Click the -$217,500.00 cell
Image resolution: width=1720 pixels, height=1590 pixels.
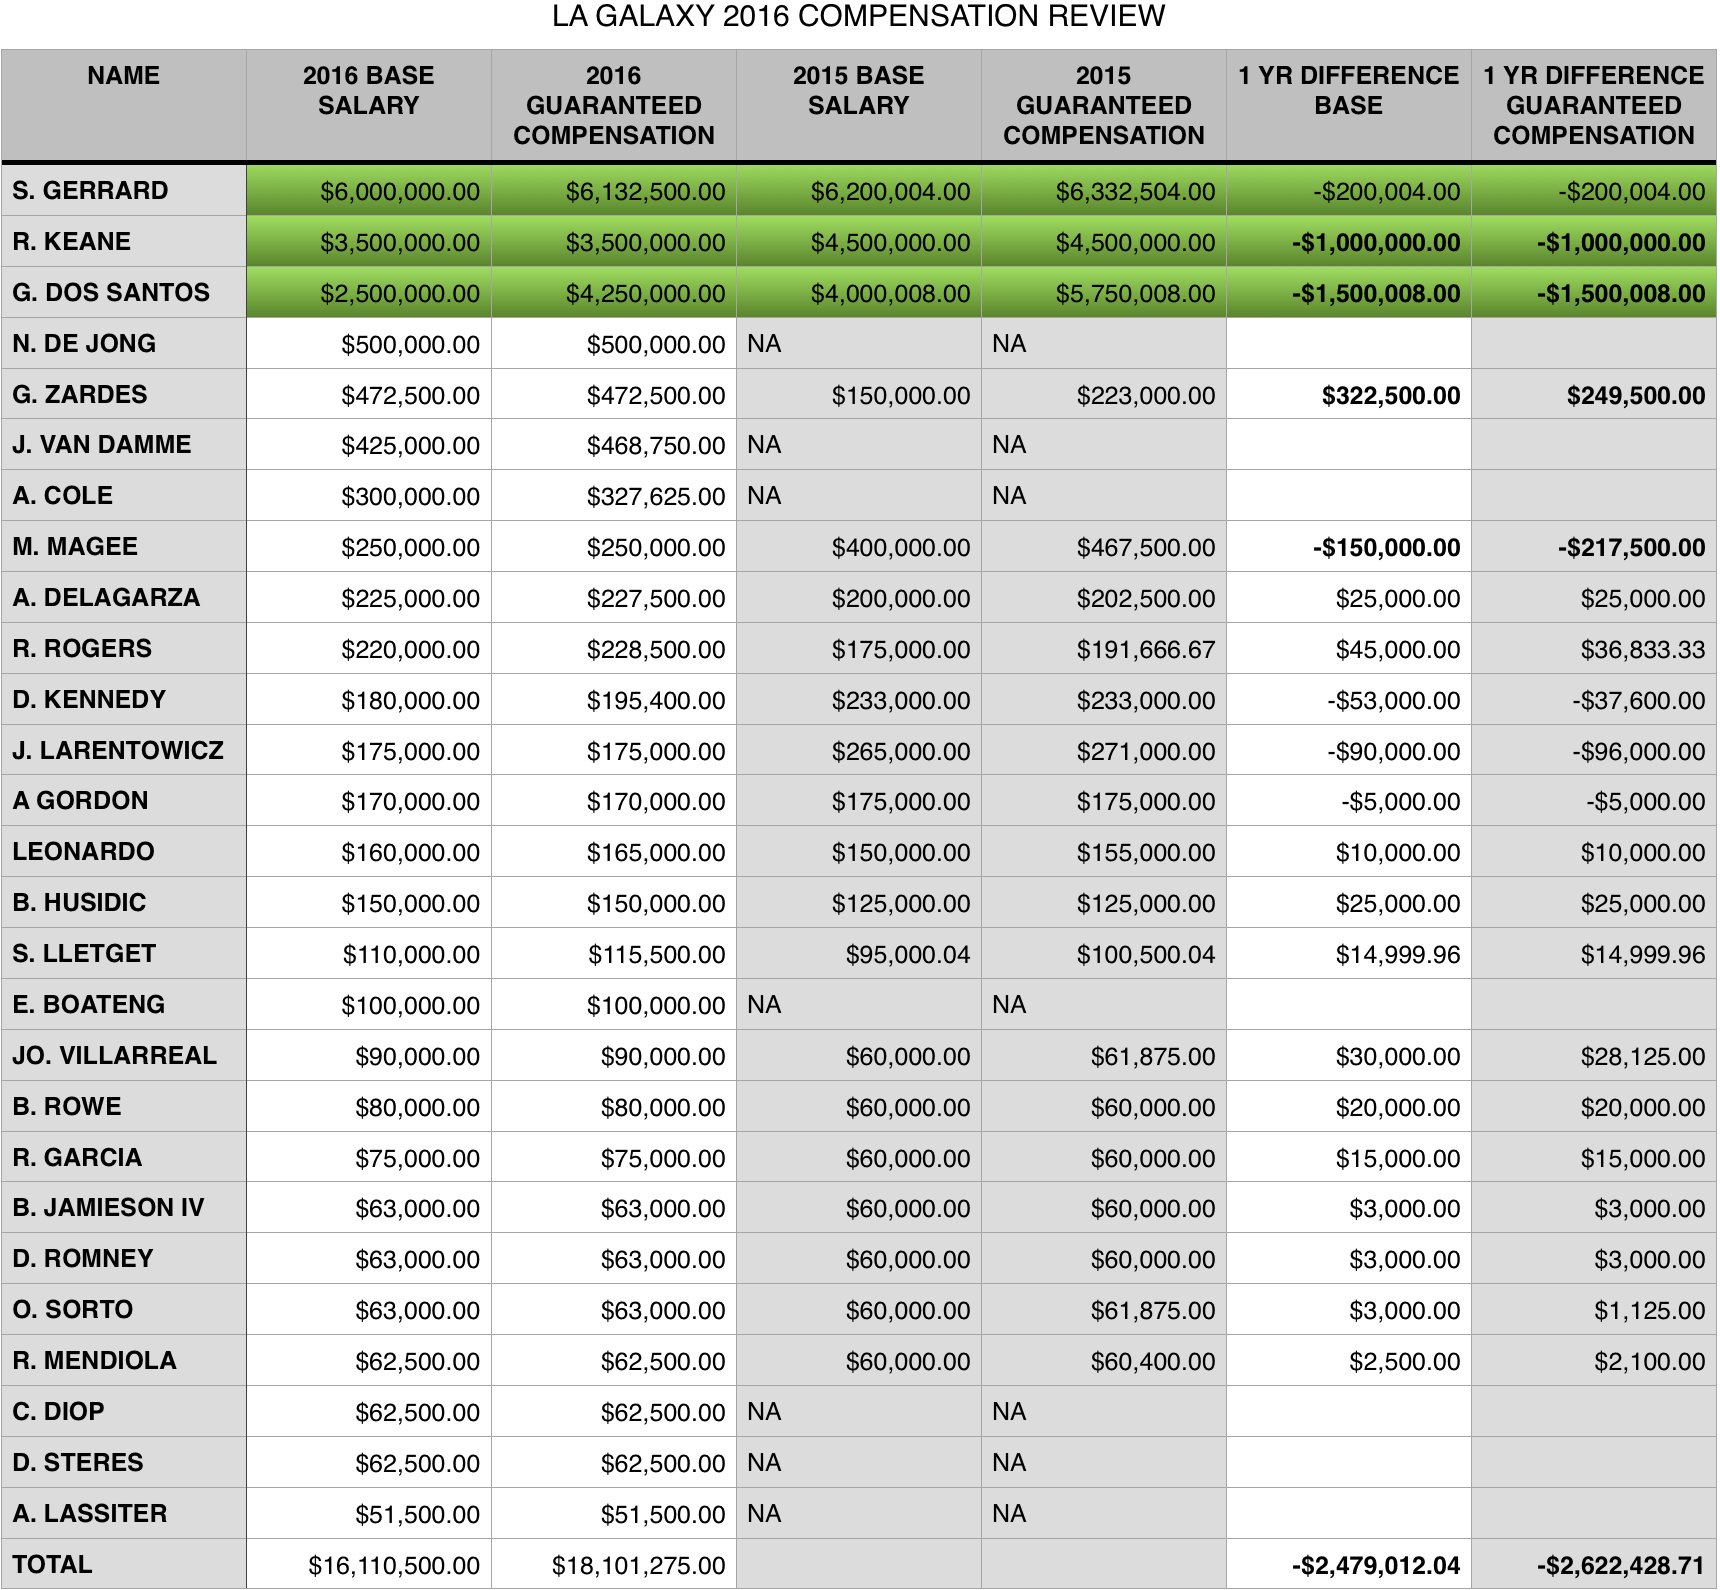[1594, 546]
